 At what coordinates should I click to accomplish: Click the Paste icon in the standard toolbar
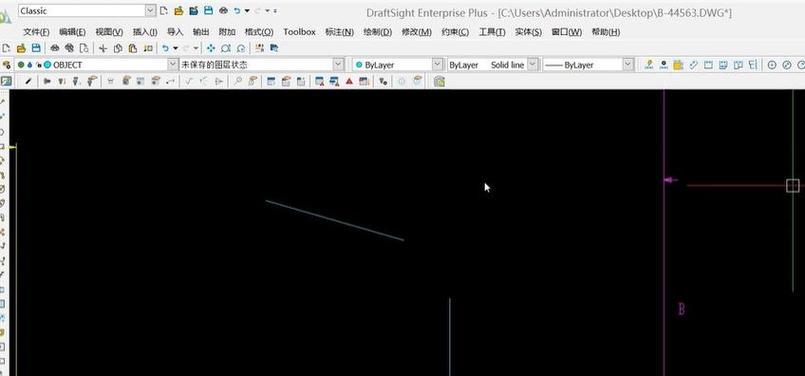click(132, 48)
